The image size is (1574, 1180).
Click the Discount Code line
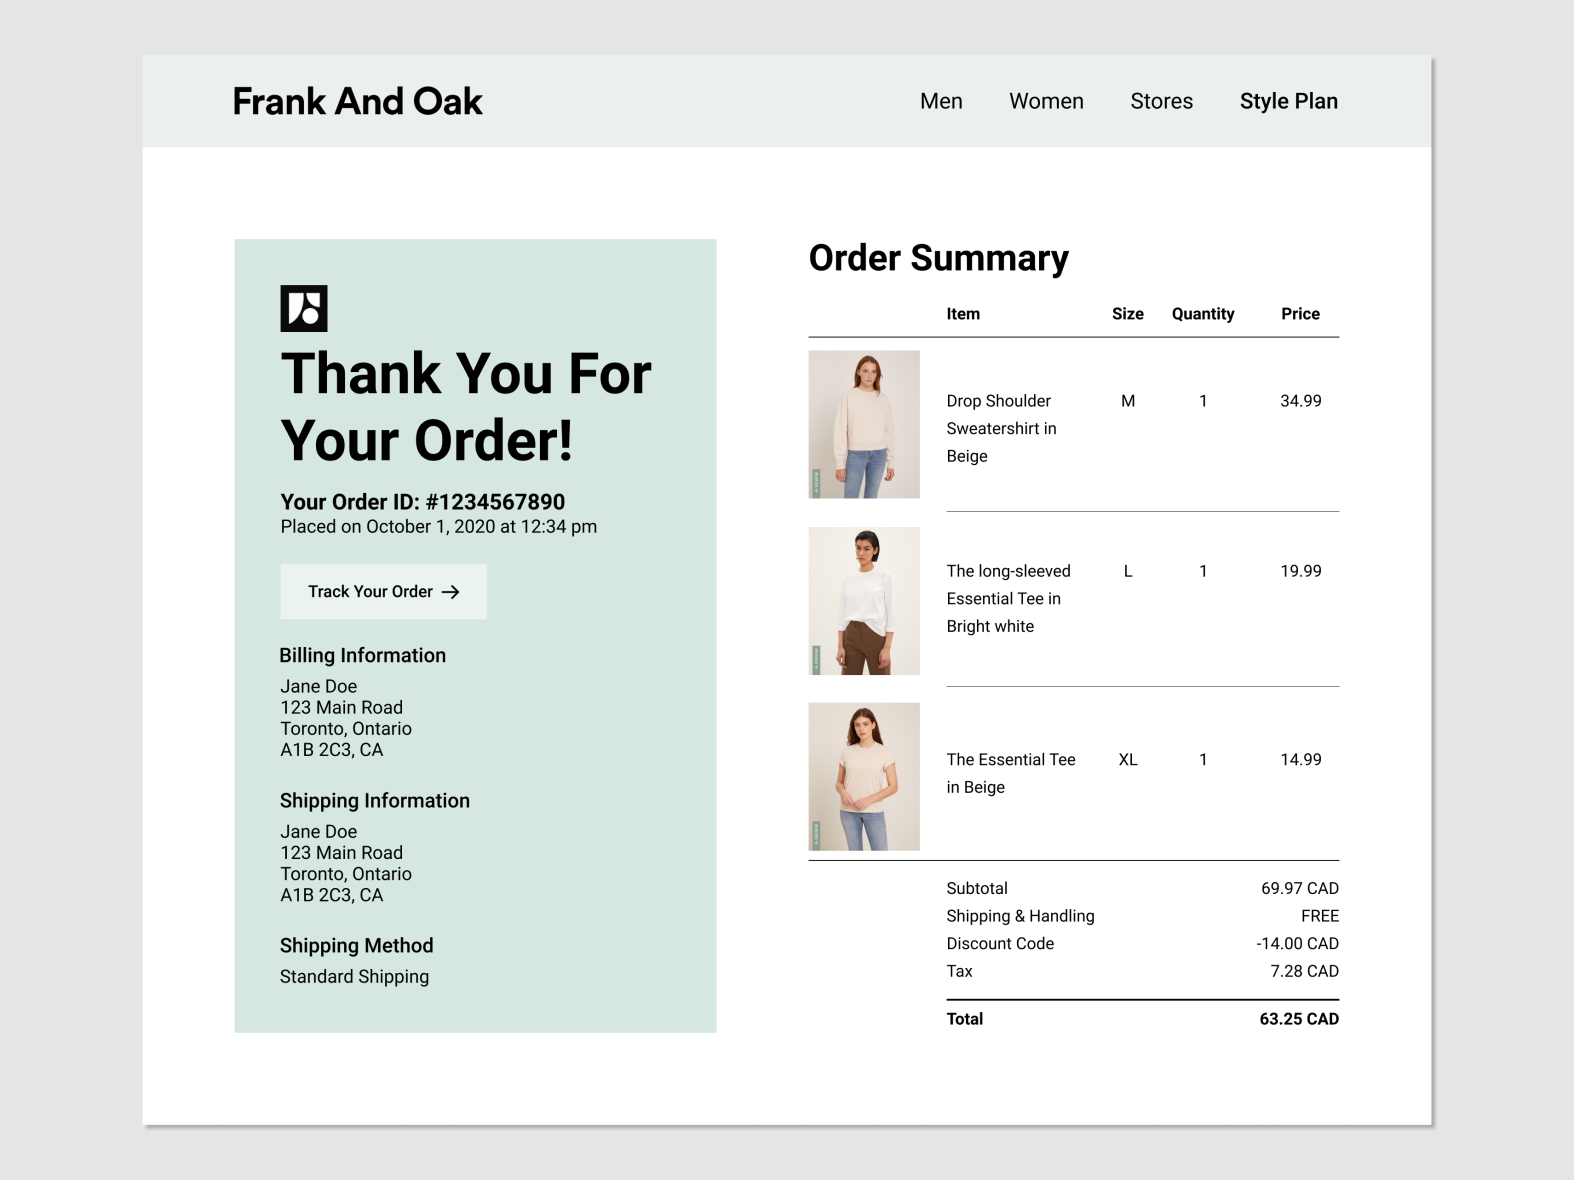point(1000,943)
